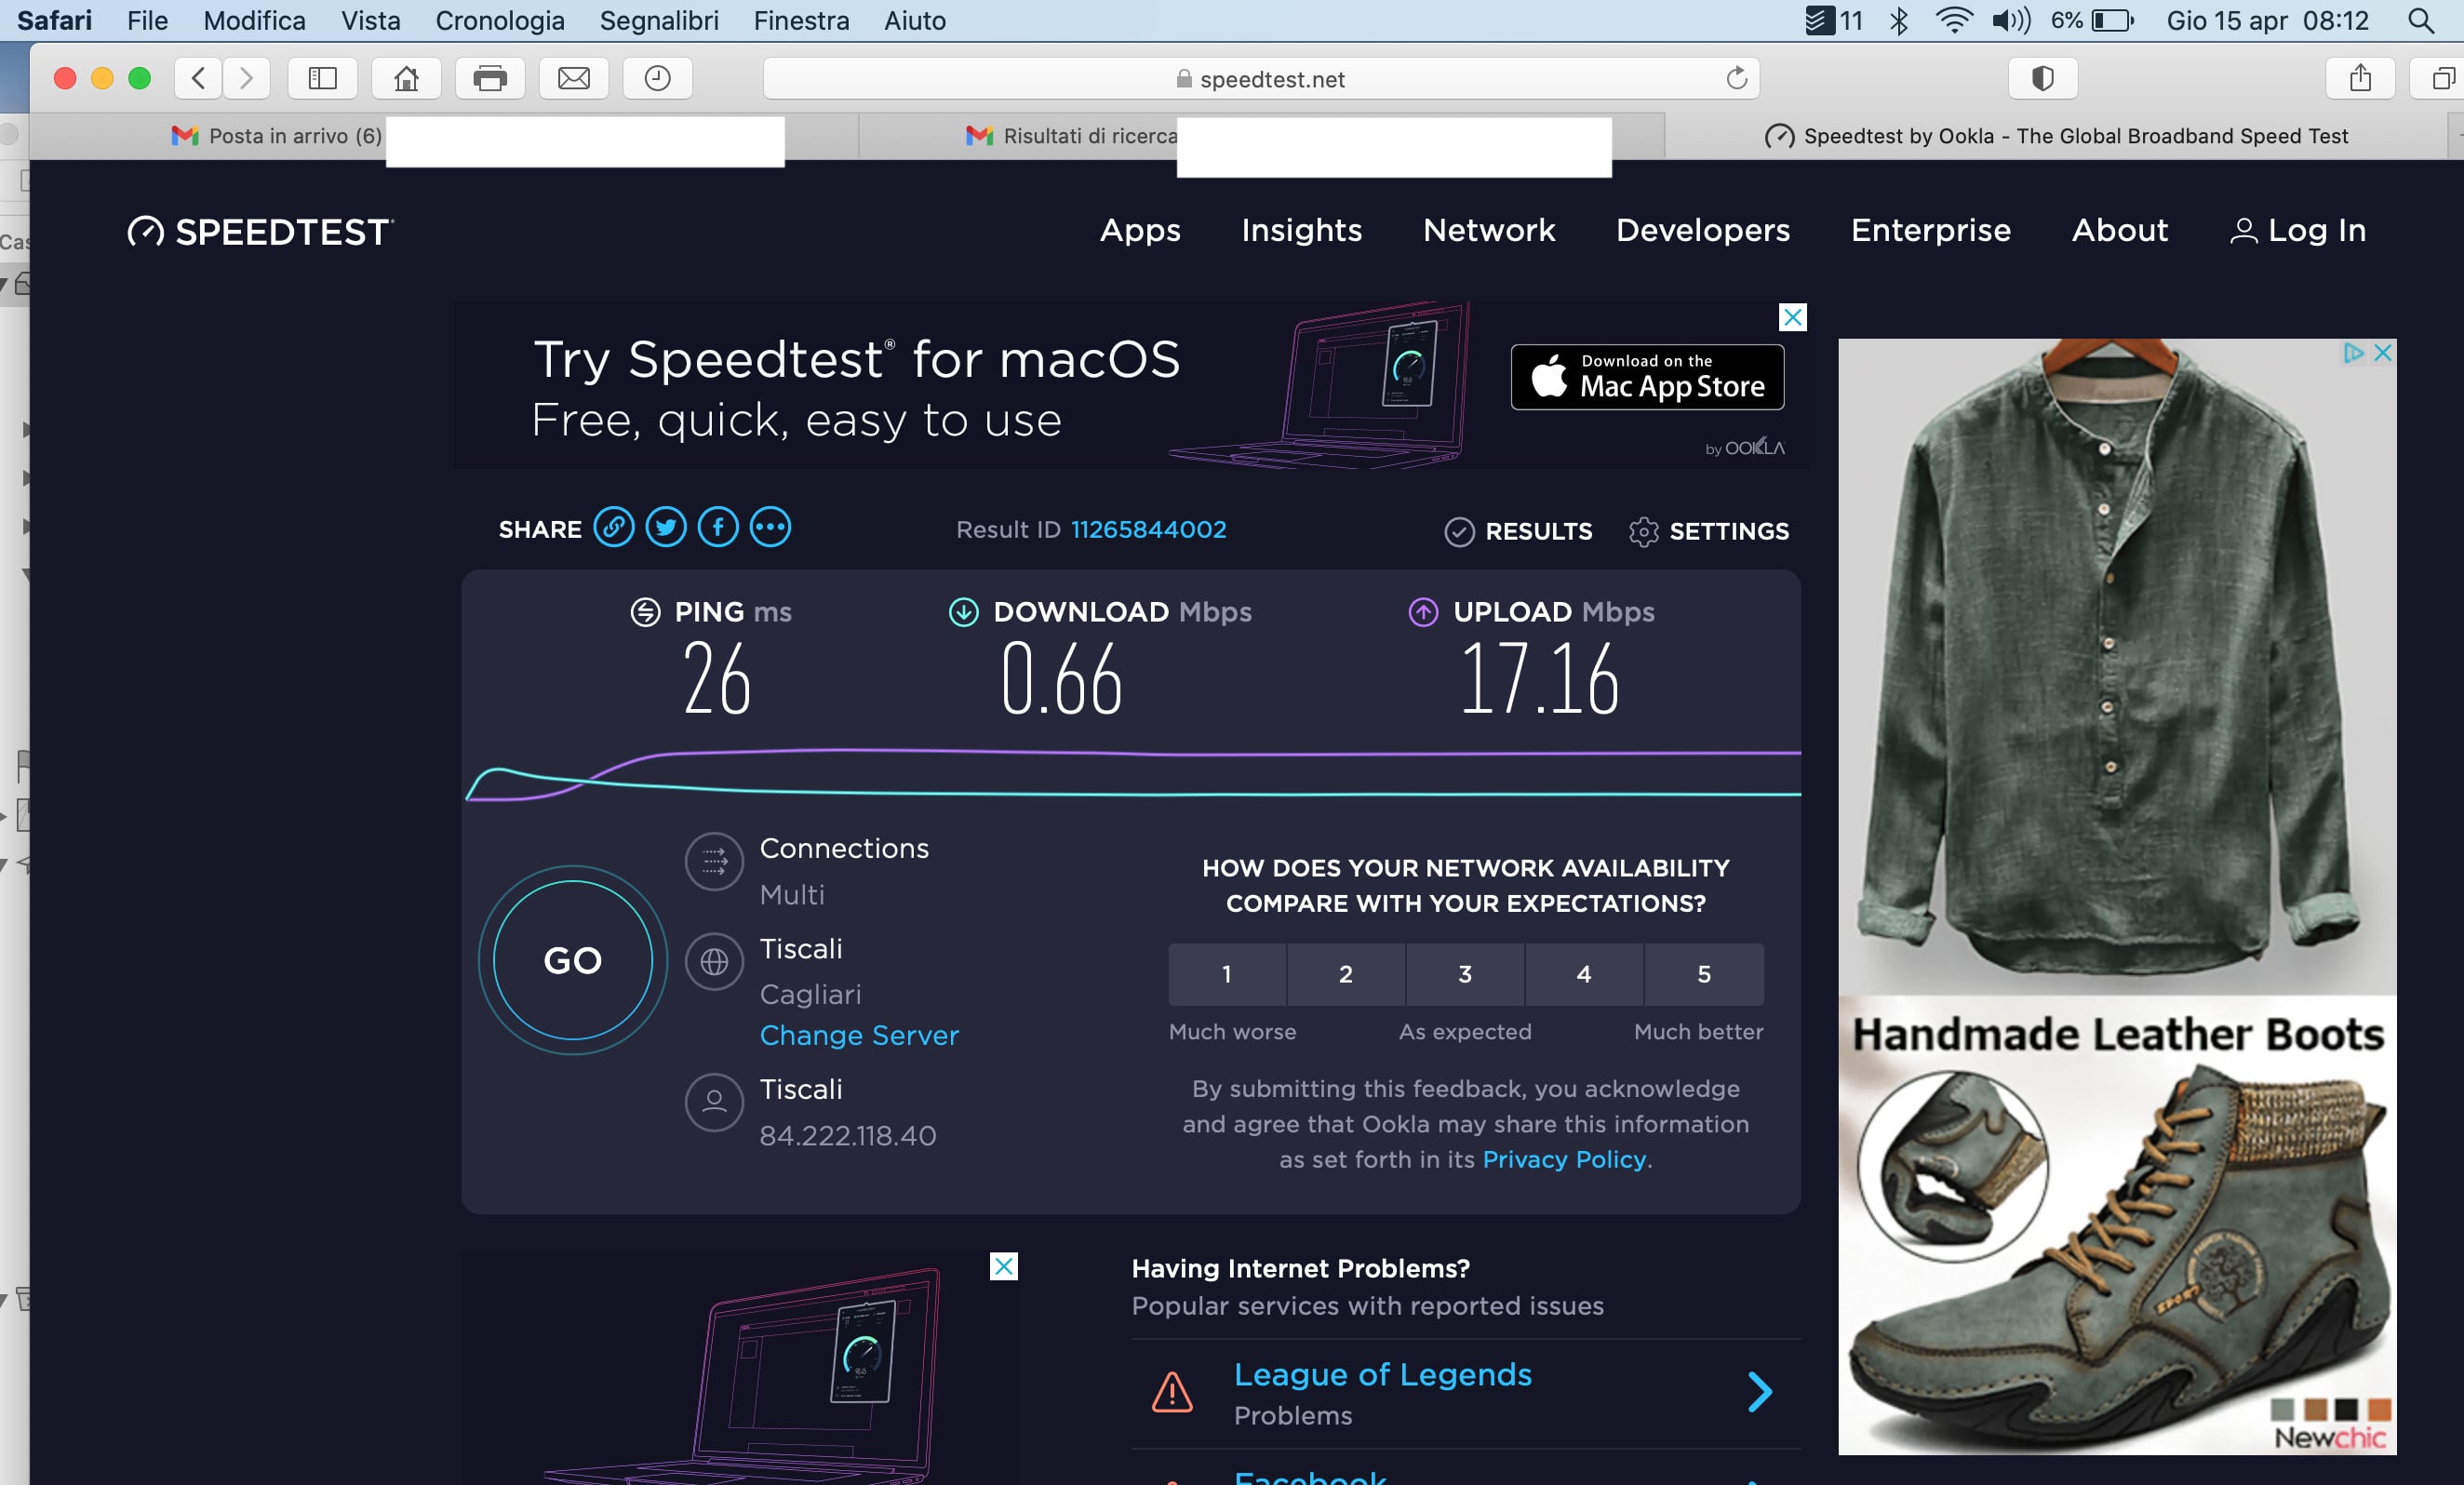Go back with Safari's back arrow
The image size is (2464, 1485).
(198, 78)
